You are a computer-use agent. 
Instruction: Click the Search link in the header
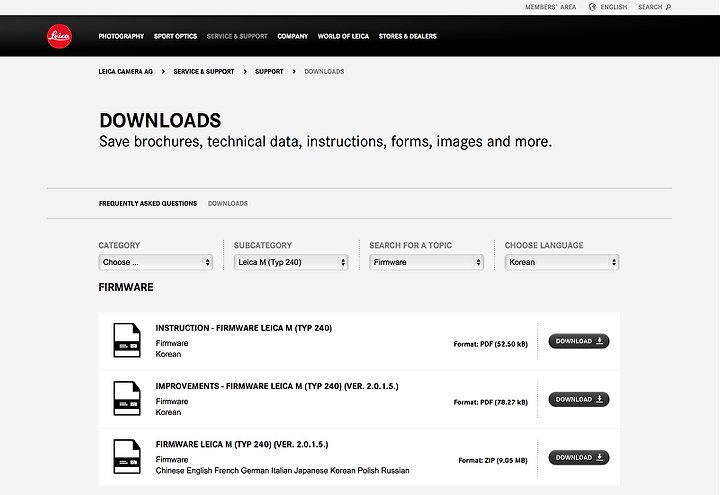[650, 7]
